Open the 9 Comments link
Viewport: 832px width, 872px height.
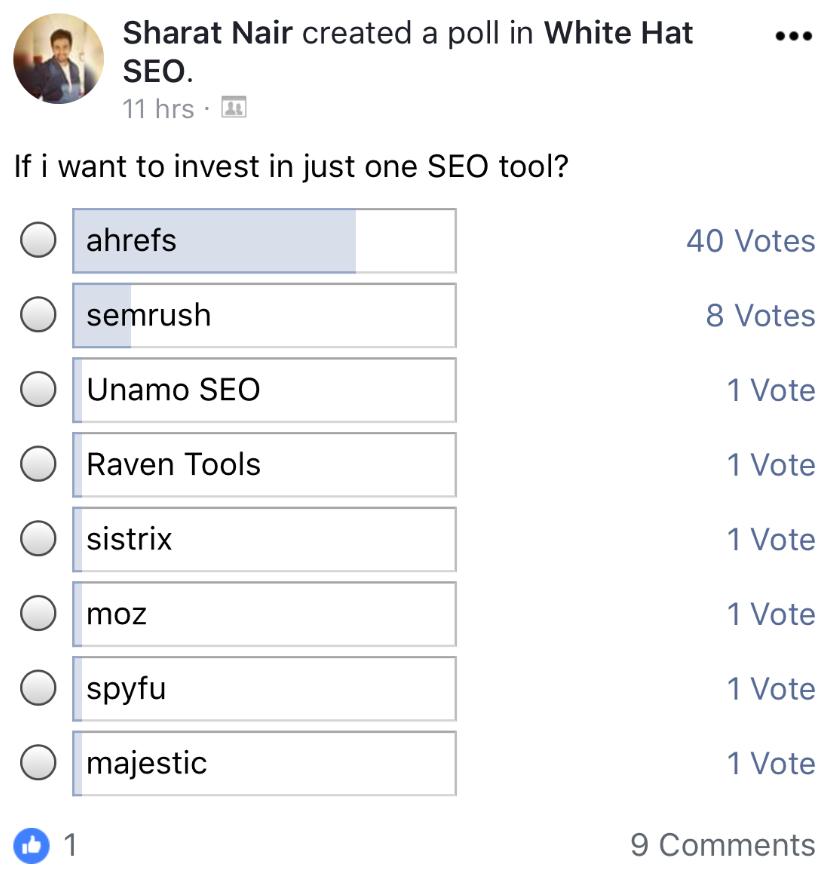(x=722, y=845)
